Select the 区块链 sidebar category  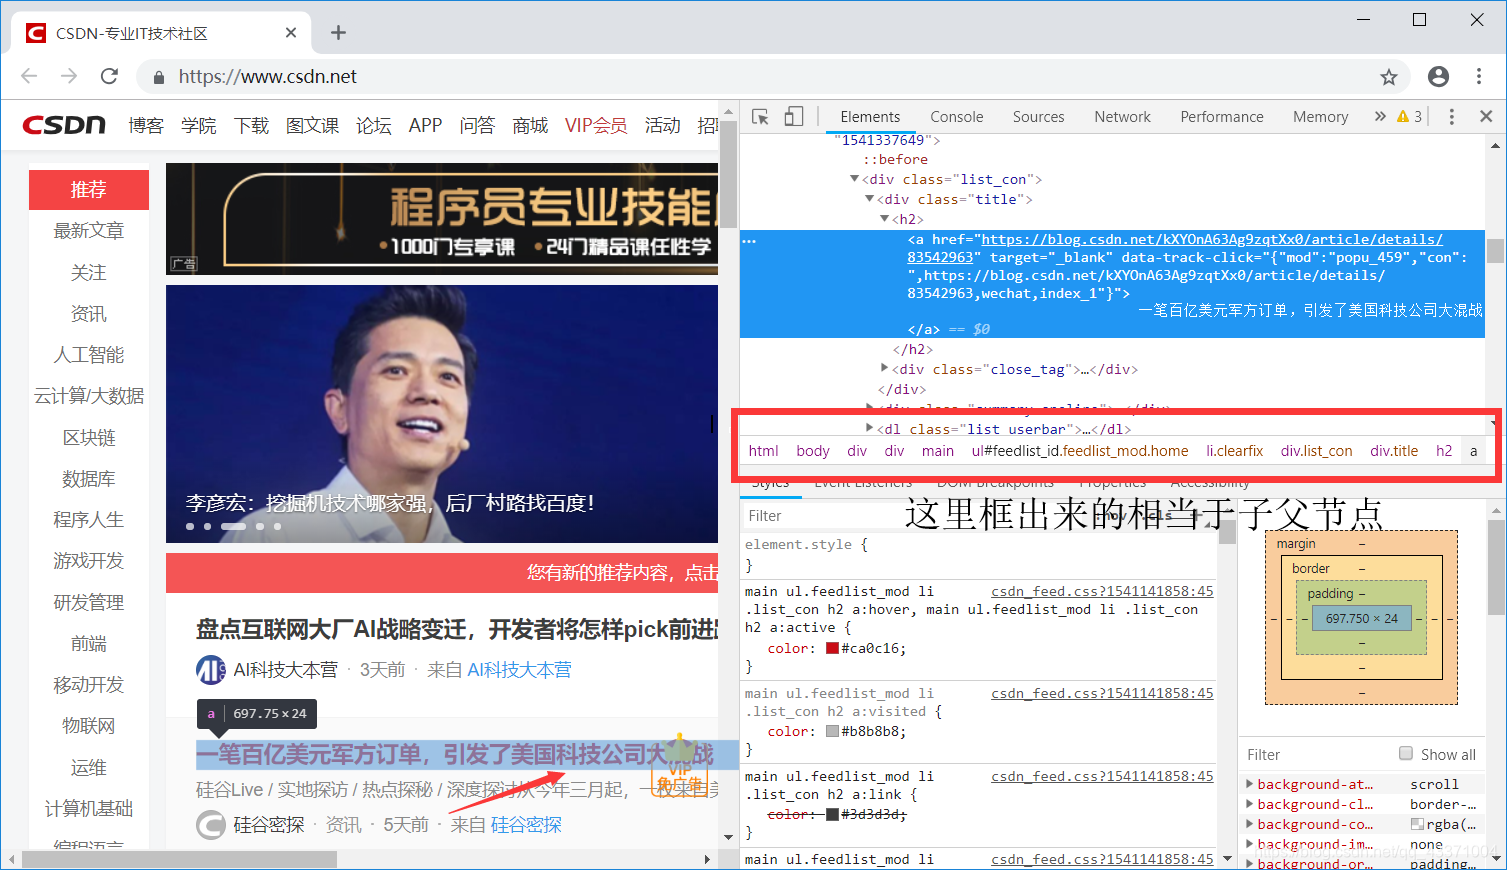pyautogui.click(x=89, y=438)
